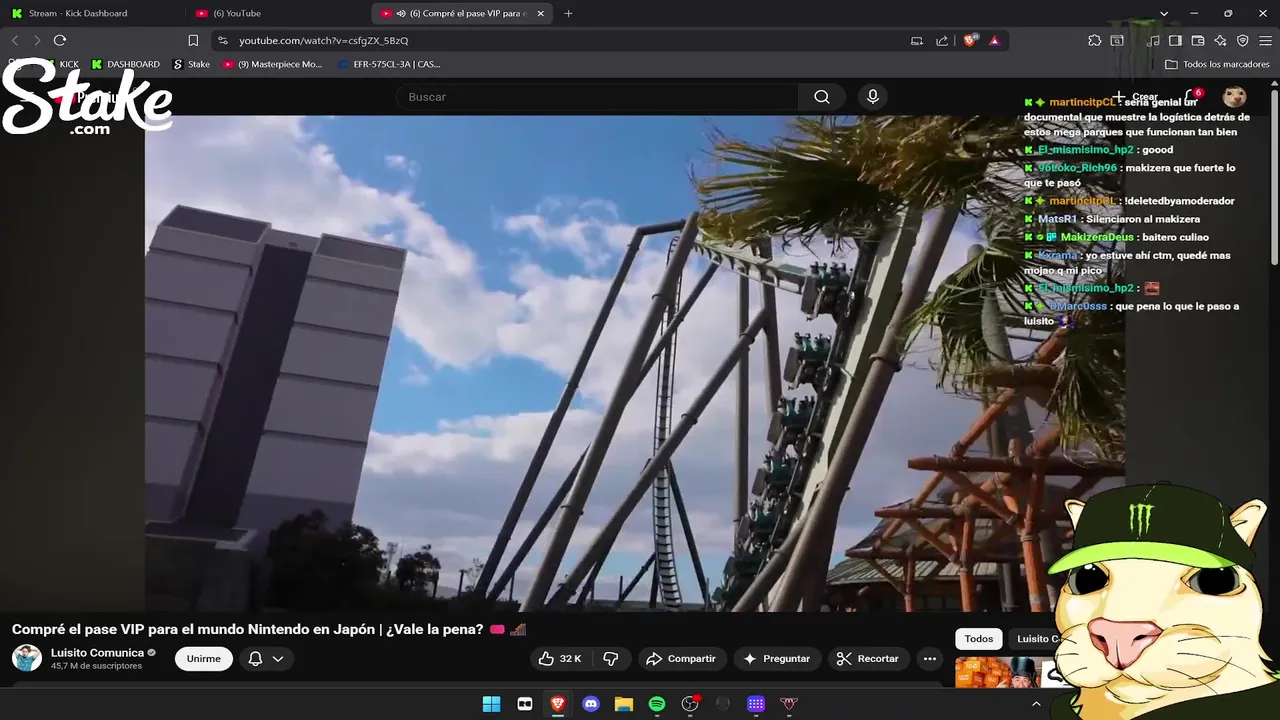Screen dimensions: 1280x720
Task: Open YouTube notifications bell with 6 badge
Action: point(1191,97)
